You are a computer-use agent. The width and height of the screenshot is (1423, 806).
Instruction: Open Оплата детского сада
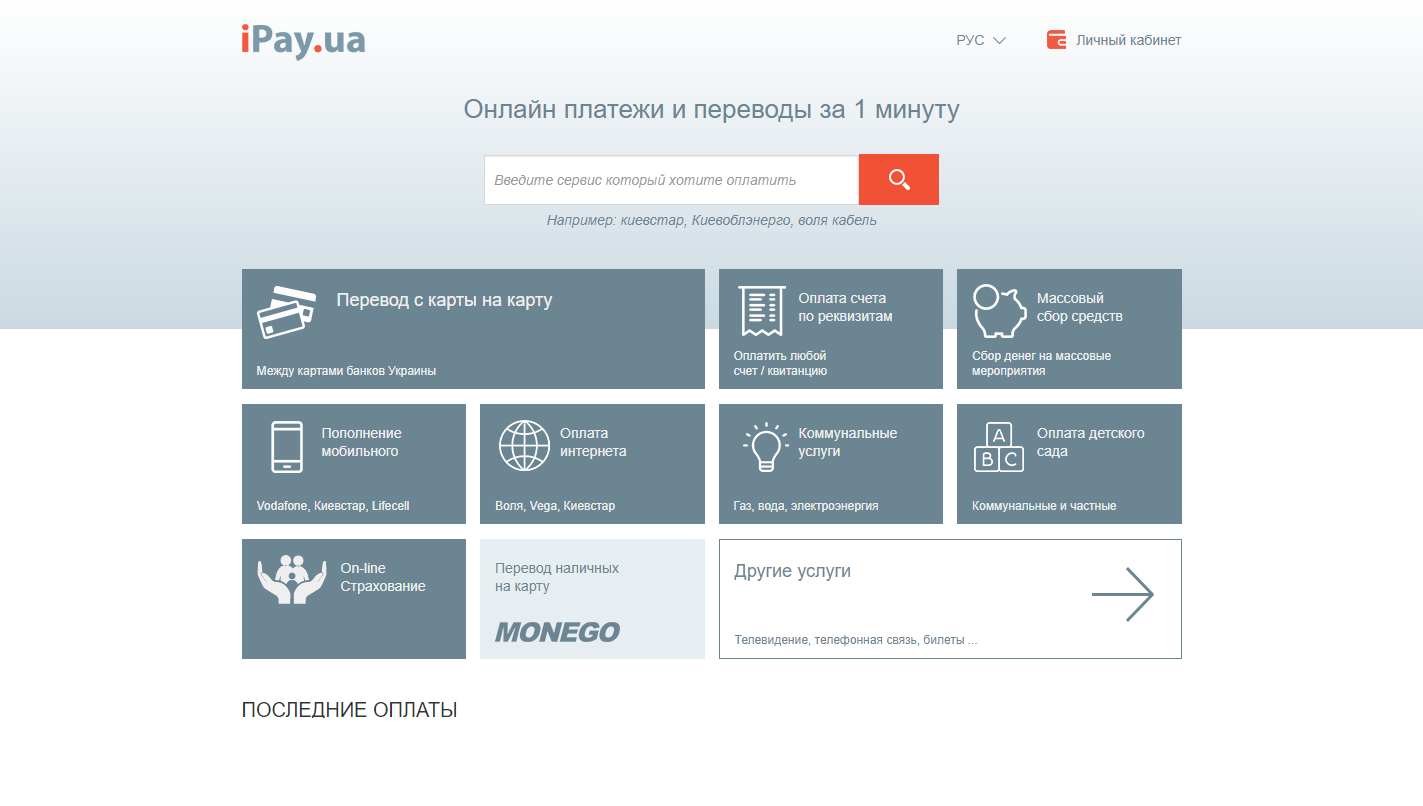[x=1091, y=442]
